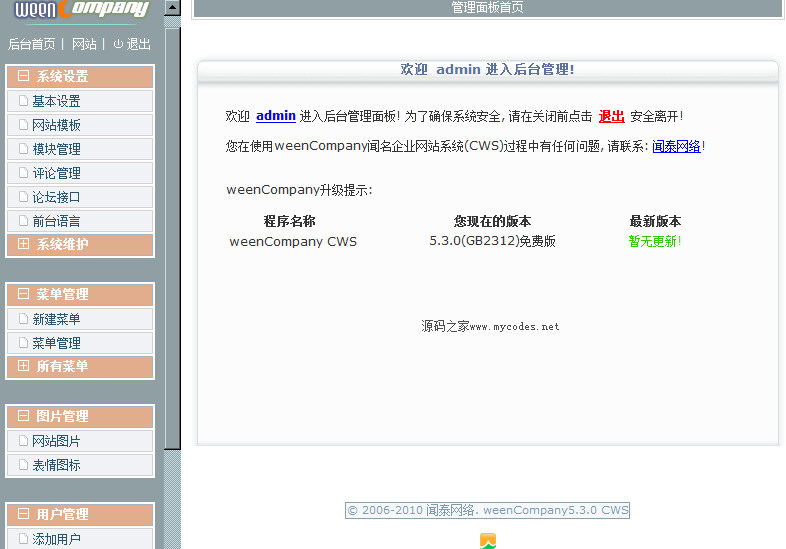Screen dimensions: 786x549
Task: Go to 后台首页 in top navigation
Action: click(x=32, y=44)
